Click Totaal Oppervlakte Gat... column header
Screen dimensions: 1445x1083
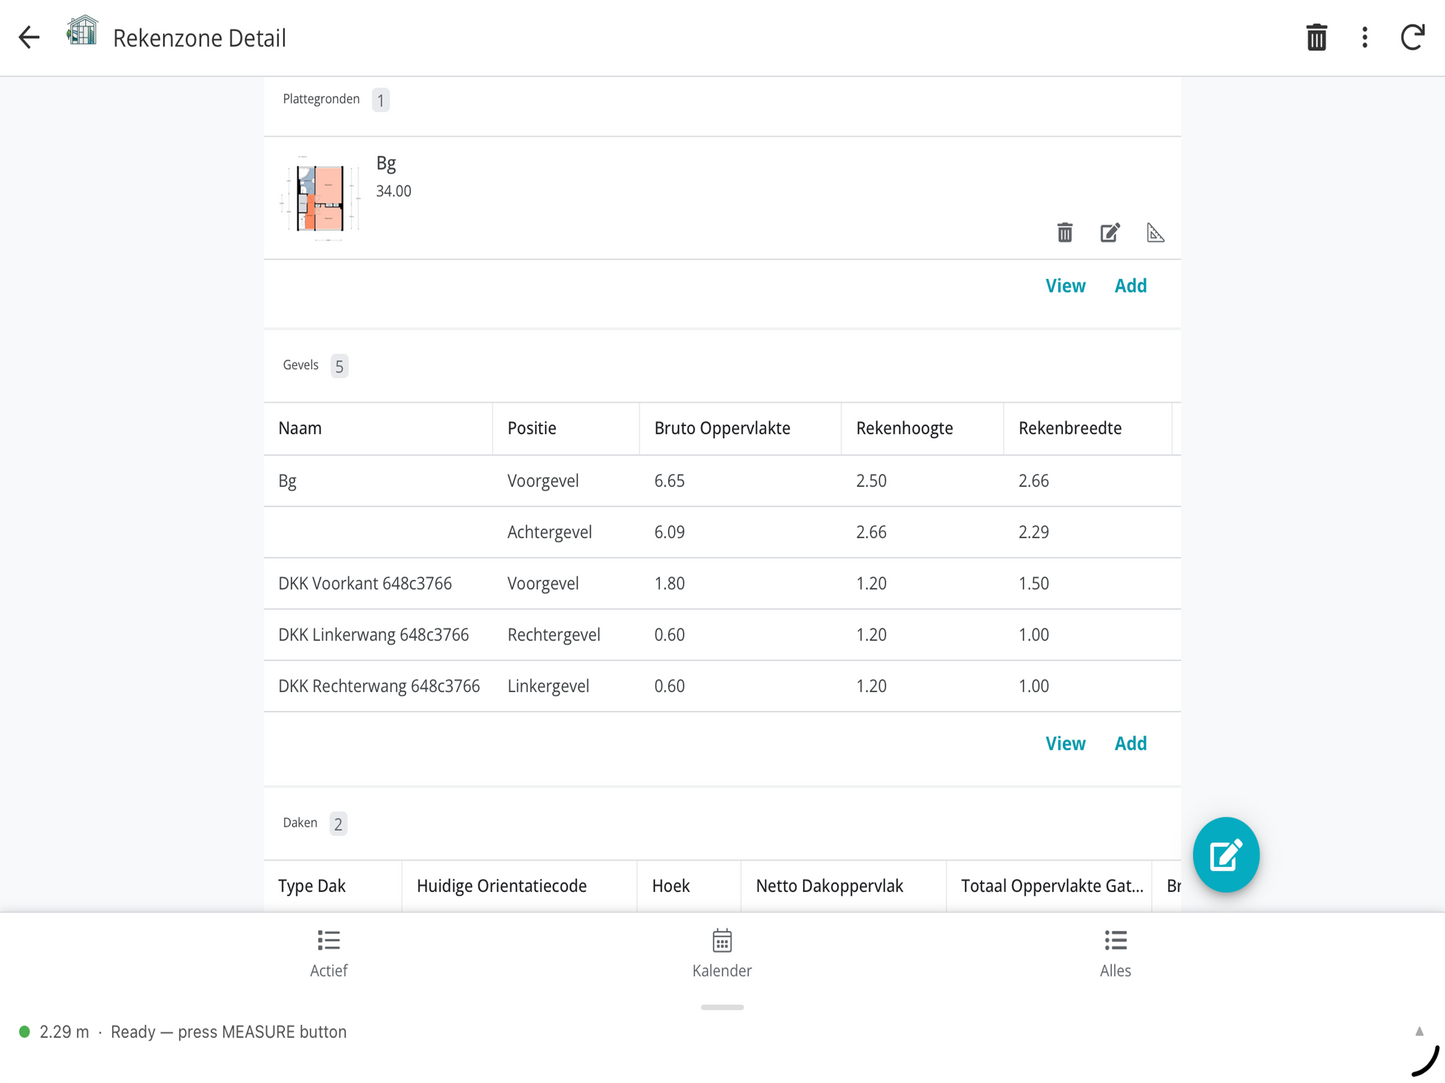point(1049,886)
